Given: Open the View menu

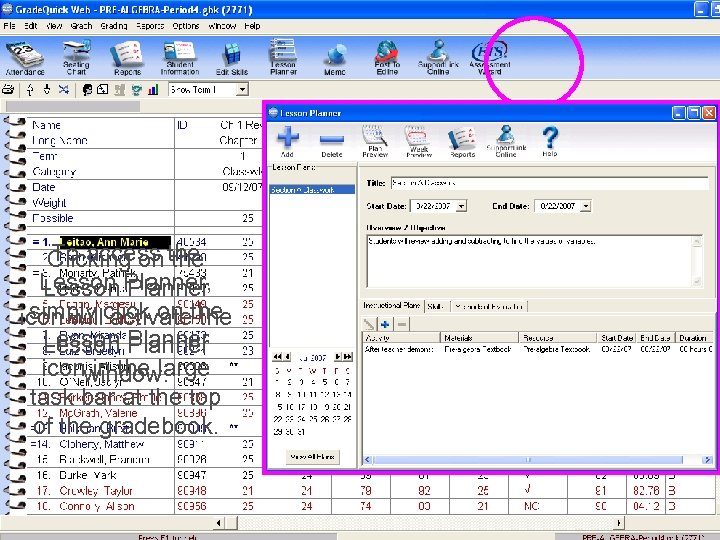Looking at the screenshot, I should coord(54,26).
